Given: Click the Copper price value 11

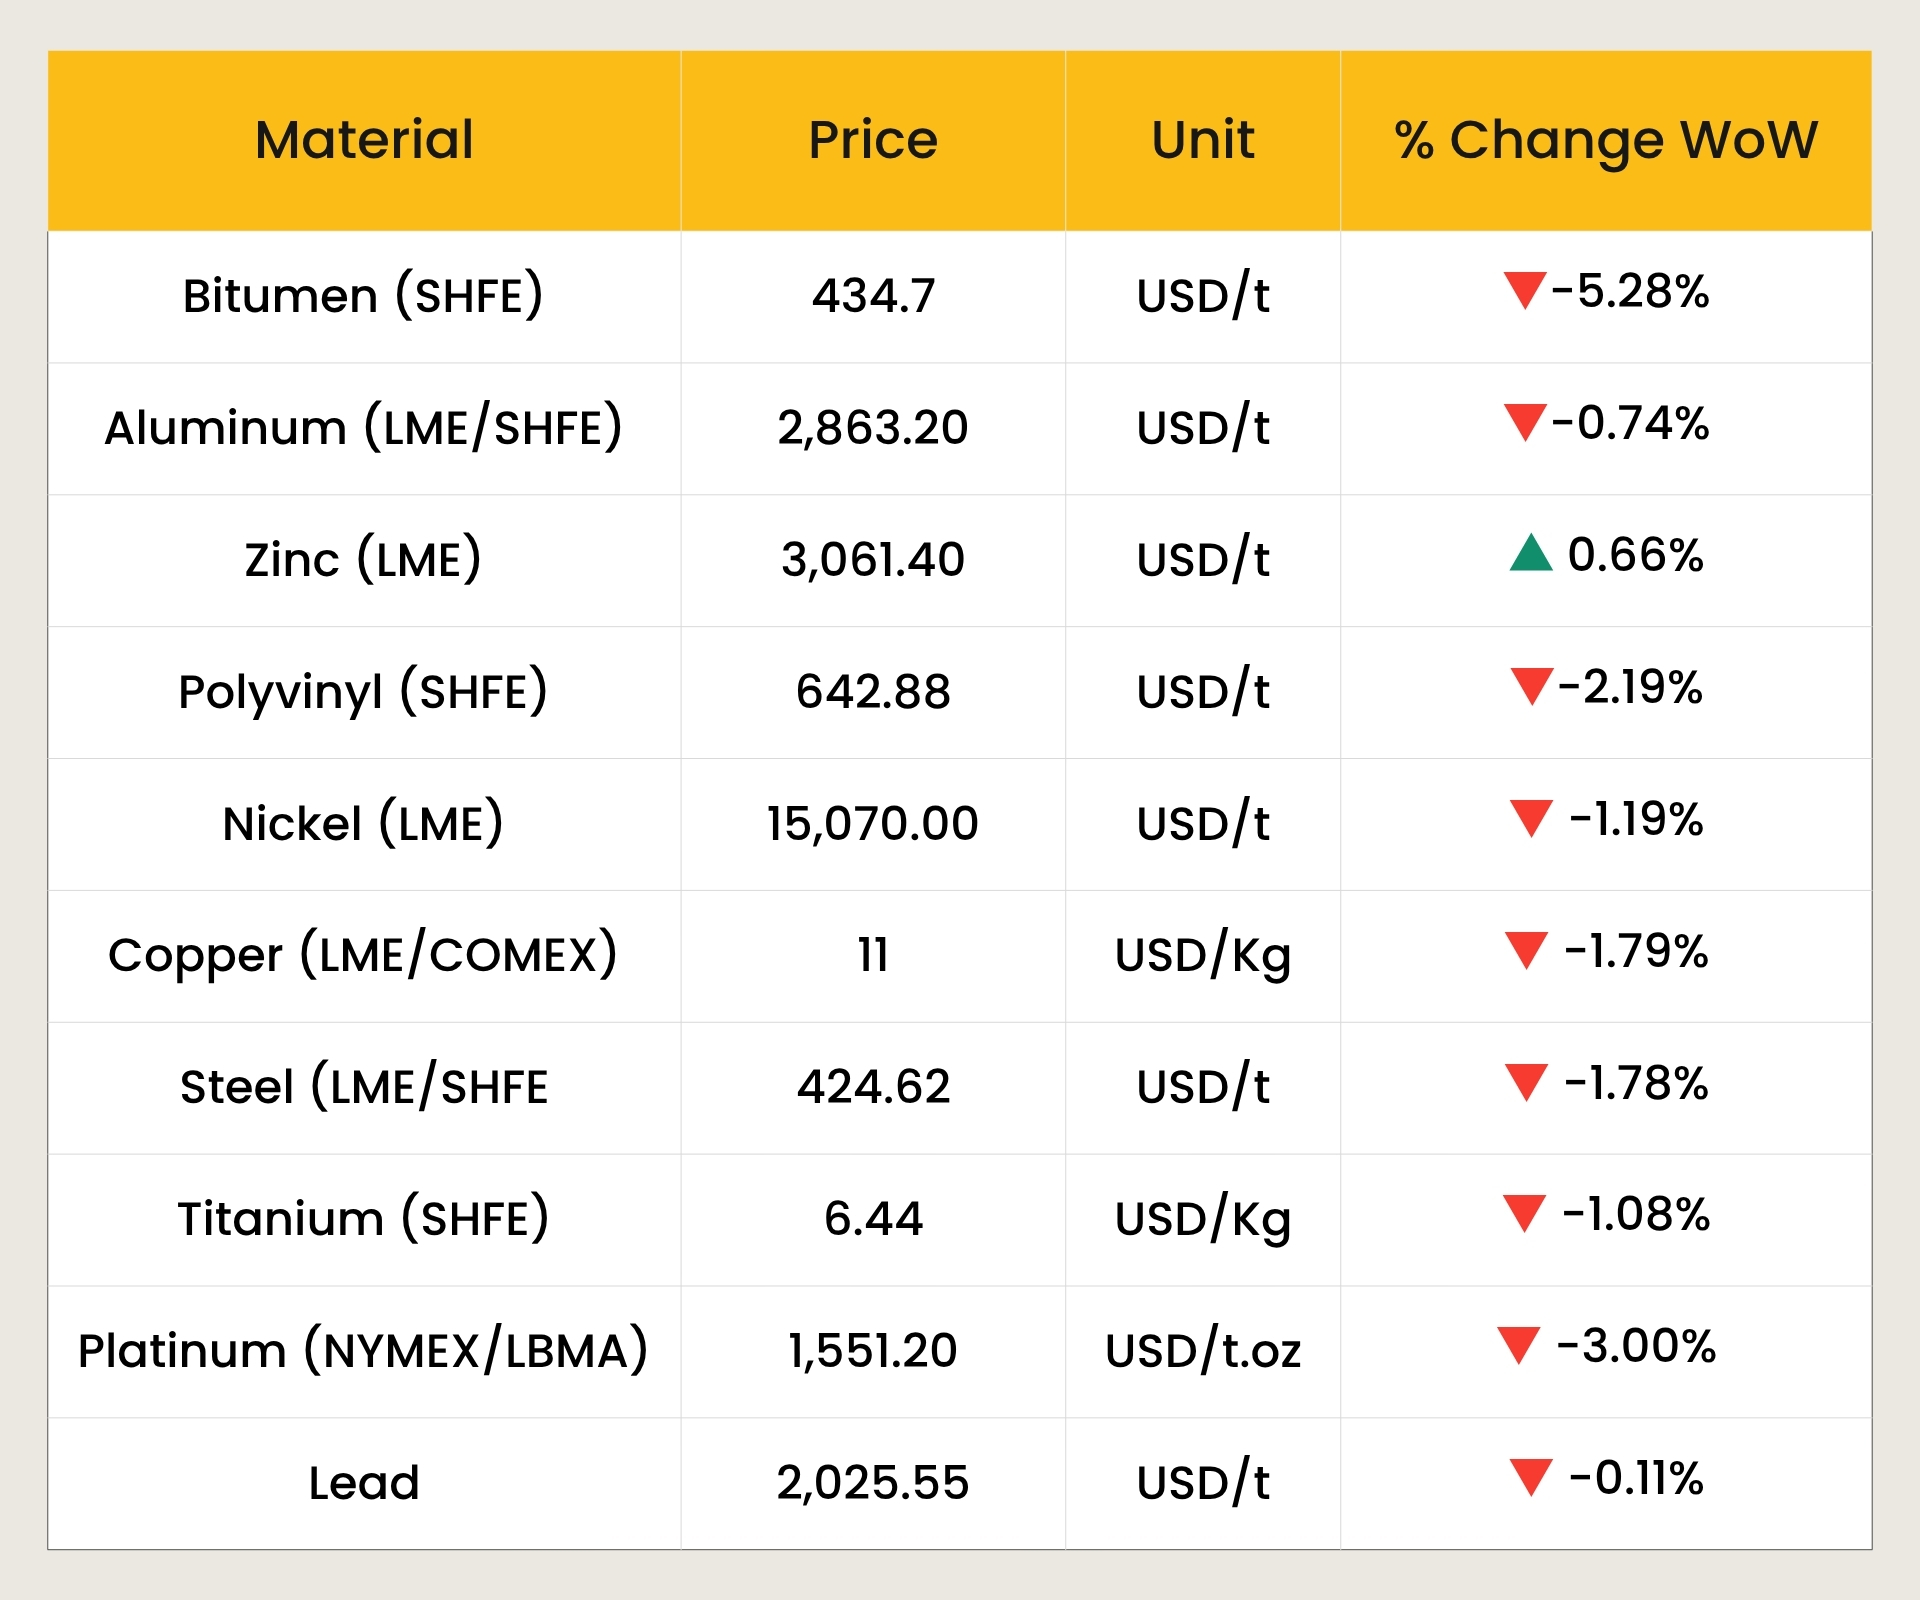Looking at the screenshot, I should click(873, 955).
